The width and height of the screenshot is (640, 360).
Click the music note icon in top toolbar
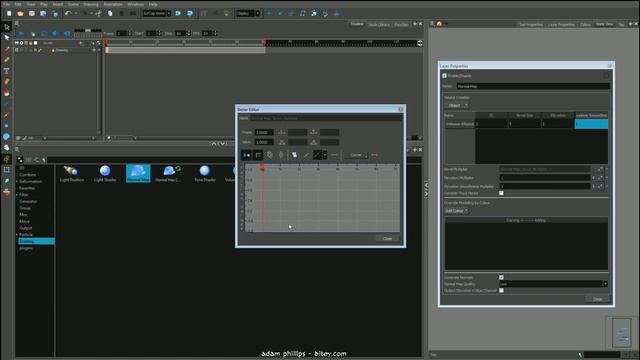(x=302, y=13)
